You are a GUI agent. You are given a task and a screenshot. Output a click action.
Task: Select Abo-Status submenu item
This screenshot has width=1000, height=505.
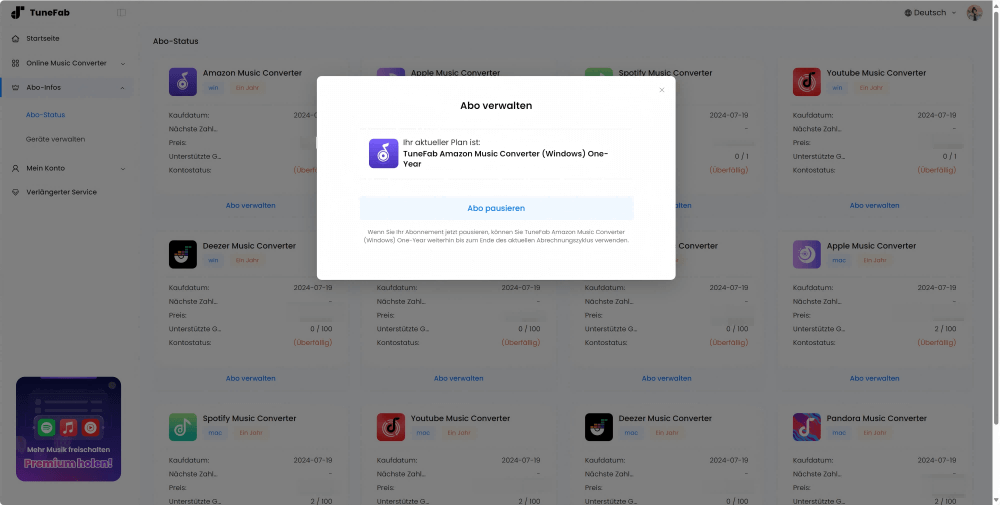(x=45, y=115)
